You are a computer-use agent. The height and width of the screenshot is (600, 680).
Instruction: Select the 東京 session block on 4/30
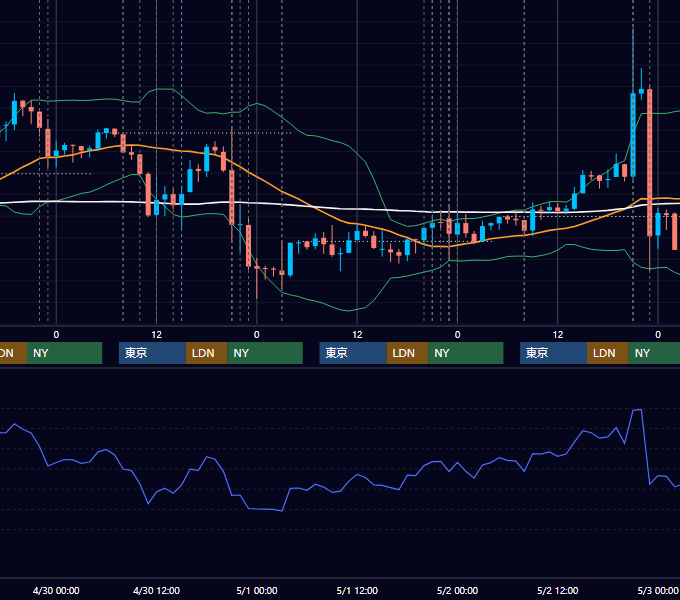152,353
